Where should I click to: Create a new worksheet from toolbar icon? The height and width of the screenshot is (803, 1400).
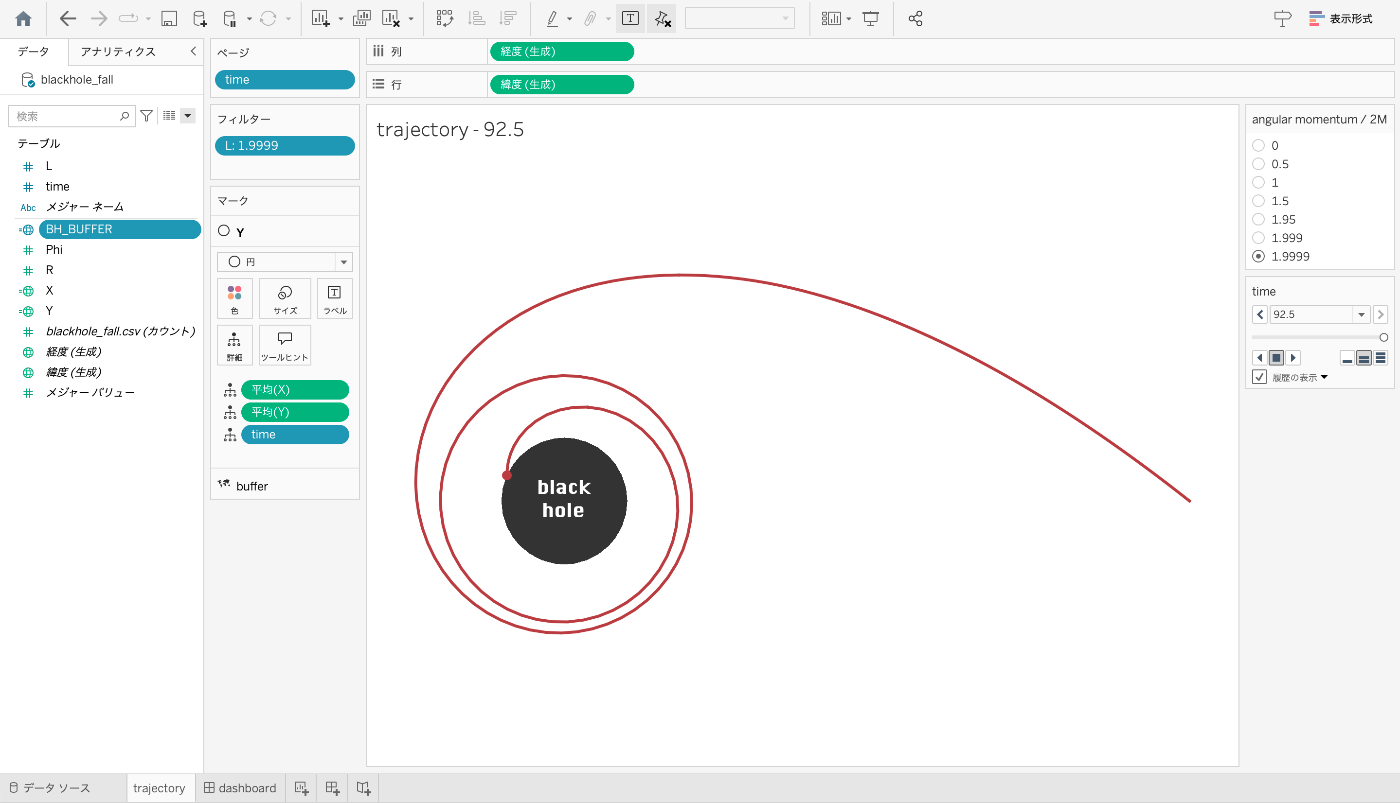[x=320, y=18]
